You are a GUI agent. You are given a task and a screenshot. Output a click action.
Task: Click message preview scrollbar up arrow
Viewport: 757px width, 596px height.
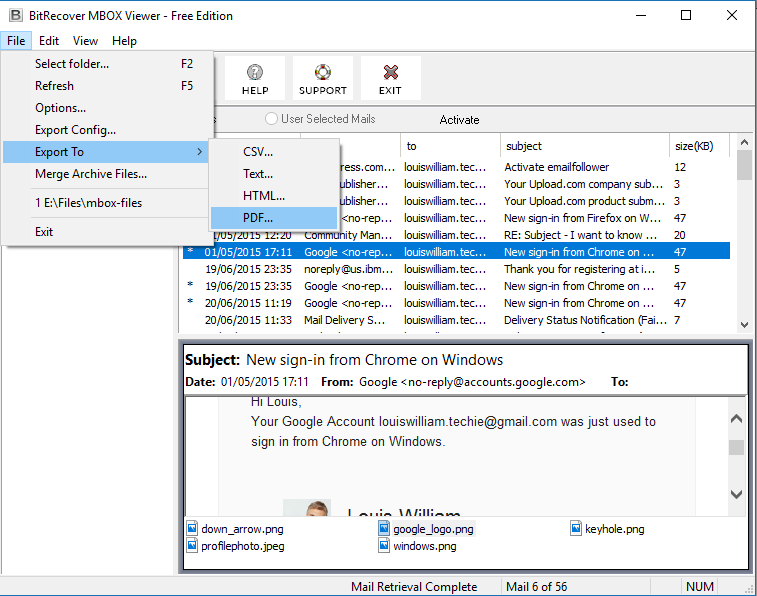click(736, 418)
